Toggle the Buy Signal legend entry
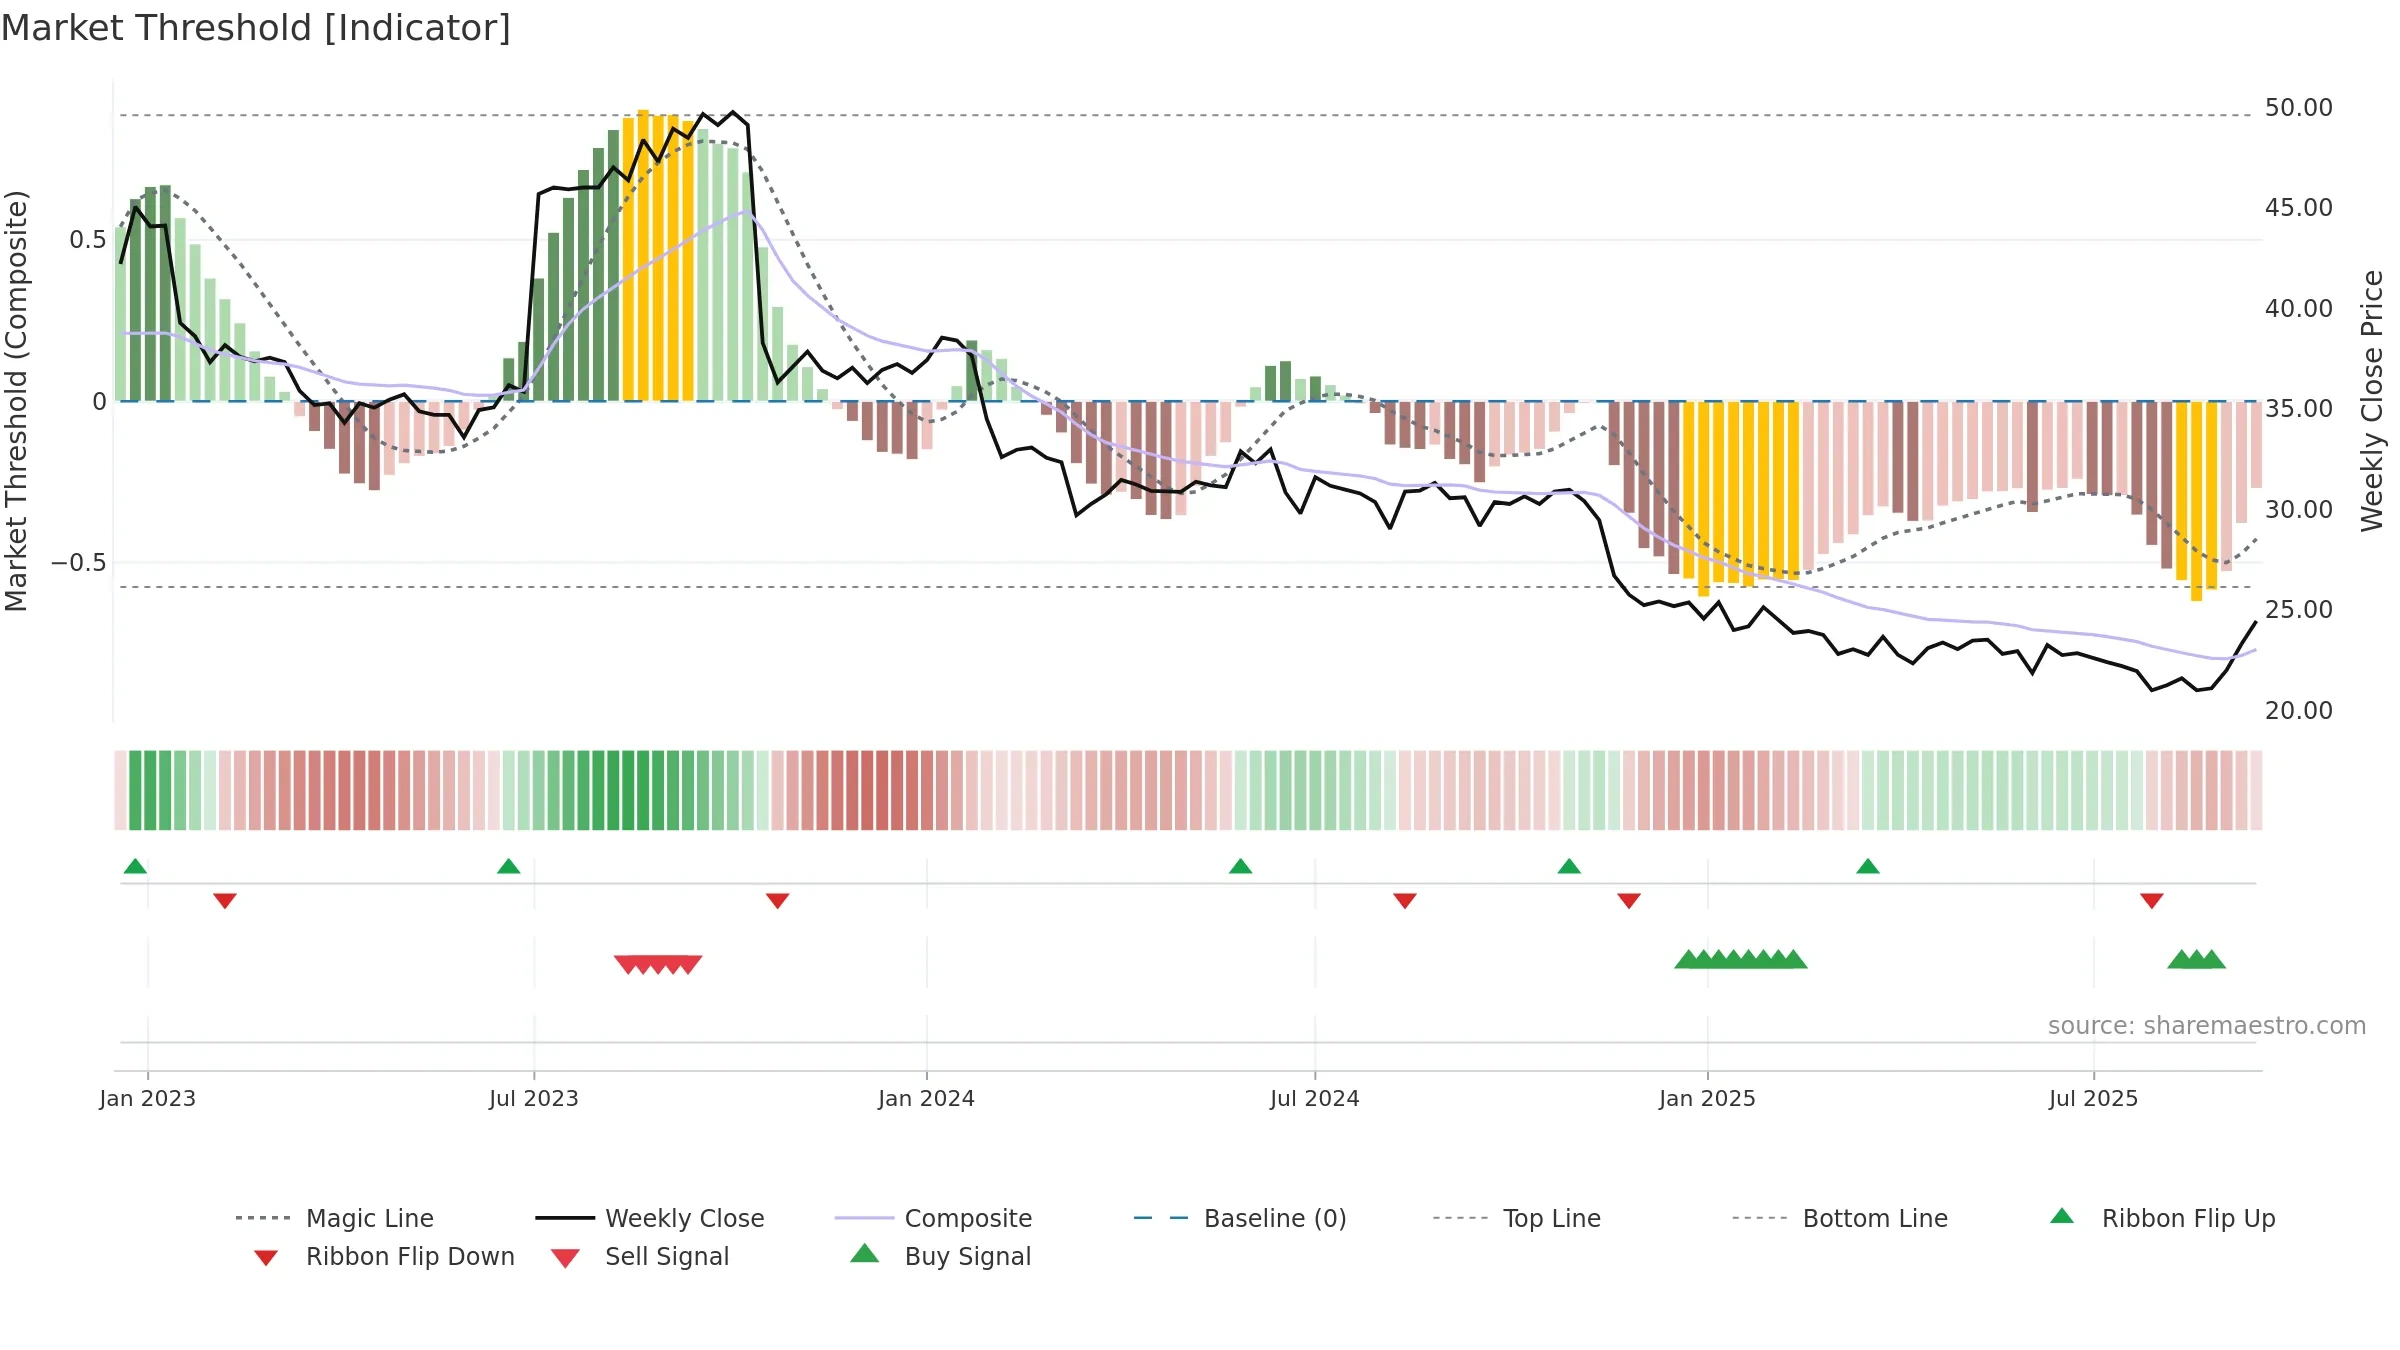This screenshot has height=1350, width=2400. click(940, 1256)
